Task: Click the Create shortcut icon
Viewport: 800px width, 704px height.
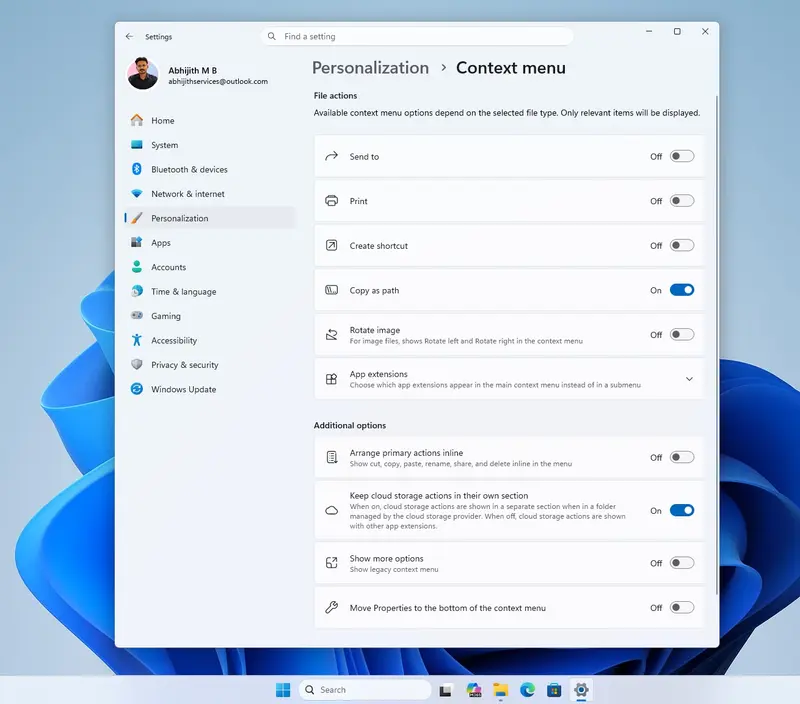Action: (332, 245)
